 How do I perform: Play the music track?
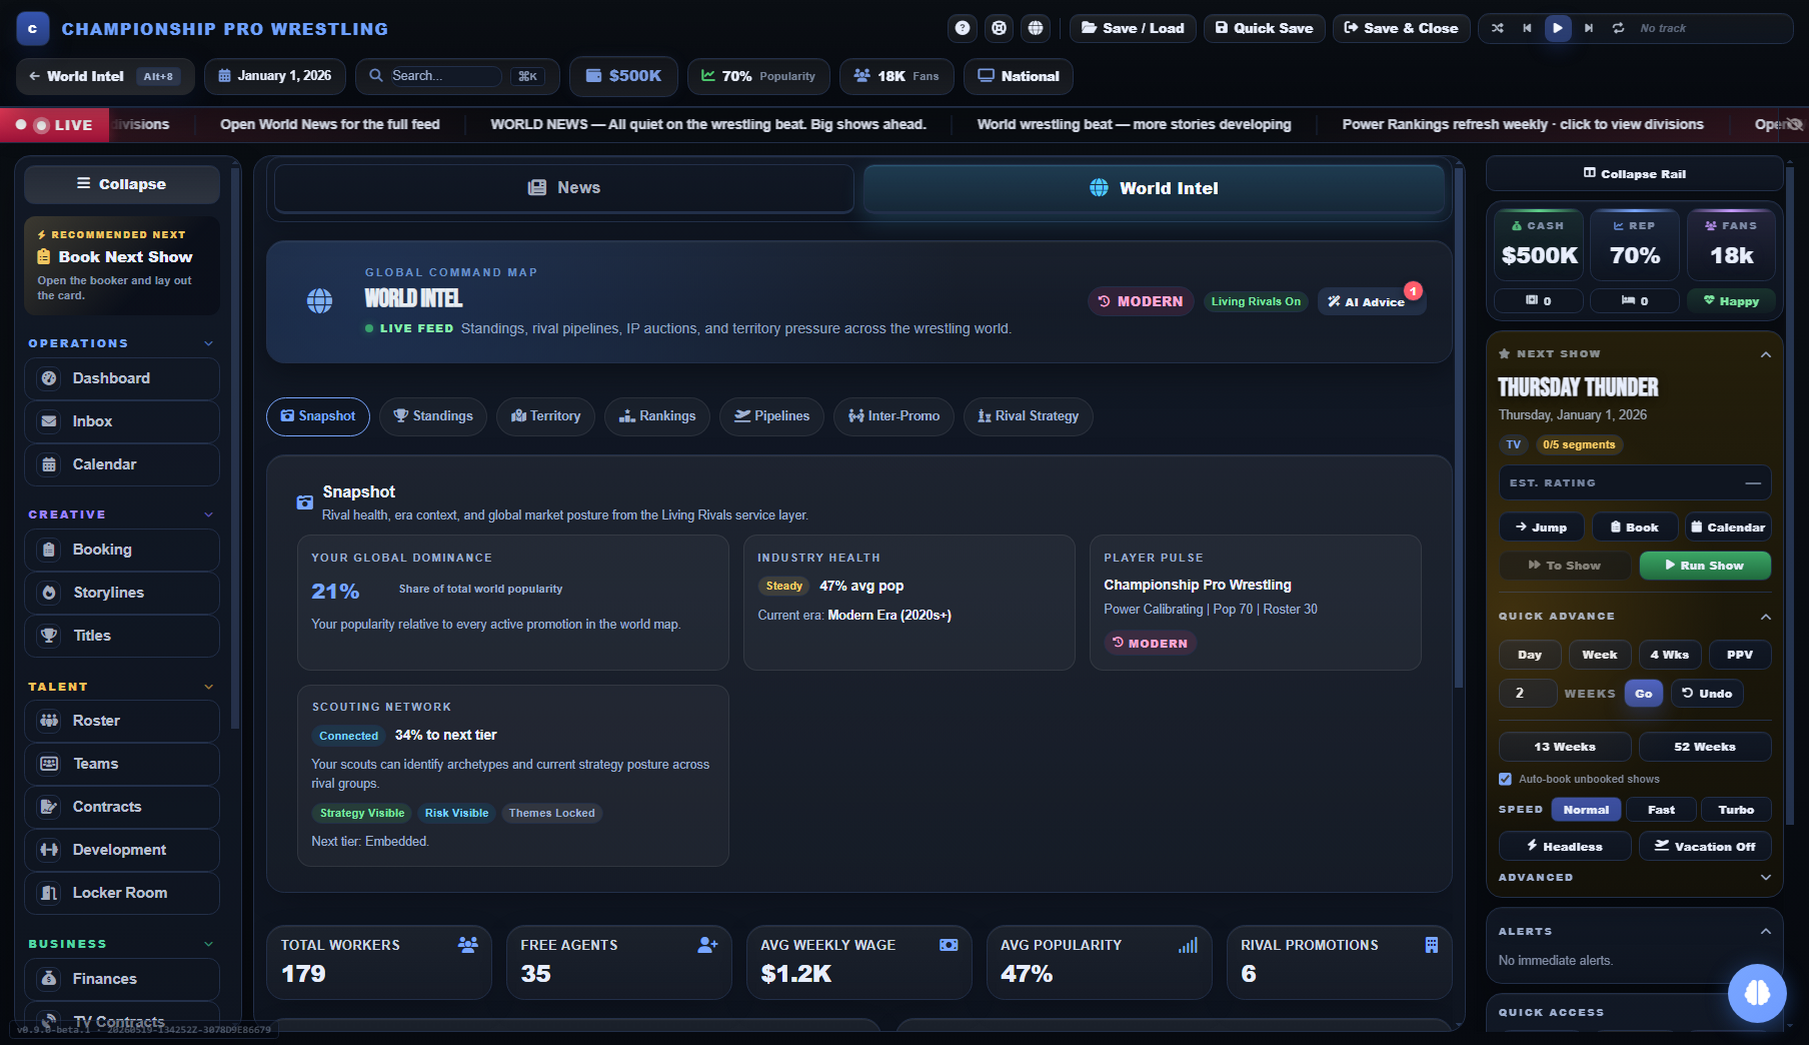pyautogui.click(x=1557, y=28)
